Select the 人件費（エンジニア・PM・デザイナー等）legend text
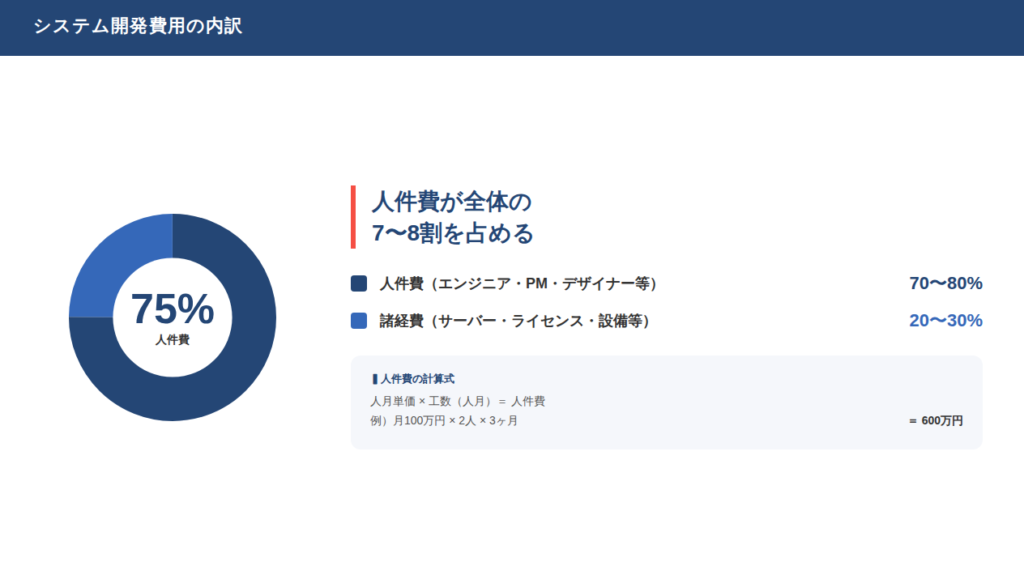The height and width of the screenshot is (575, 1024). (x=518, y=284)
